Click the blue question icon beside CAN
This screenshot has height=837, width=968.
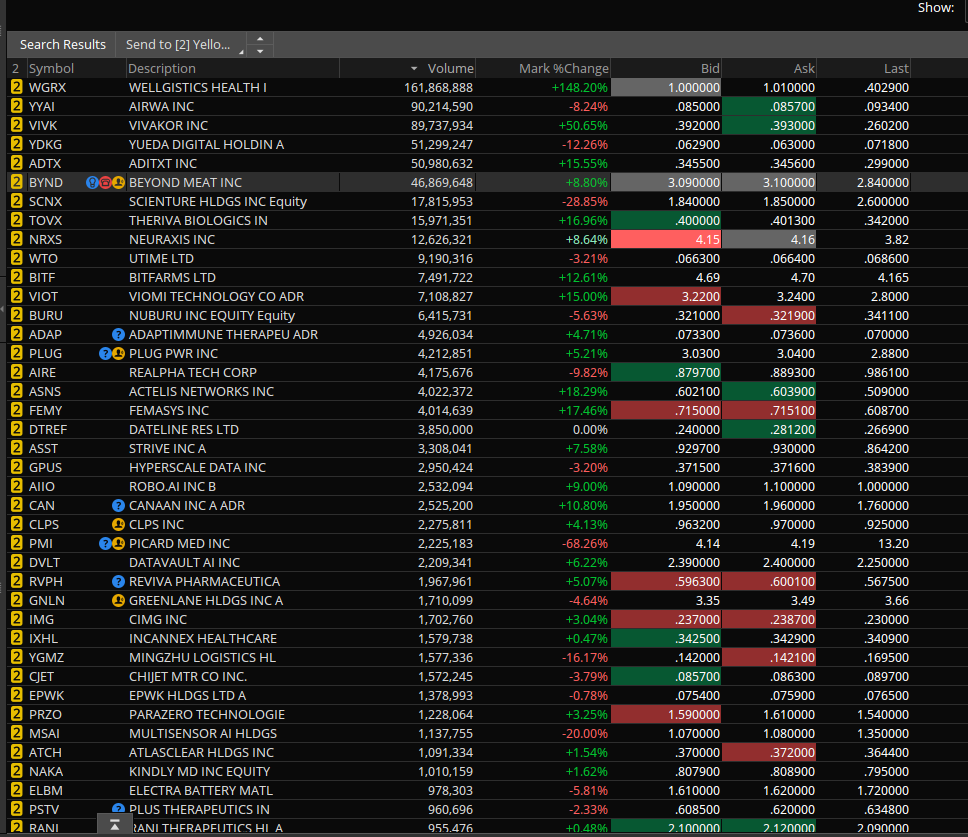tap(119, 506)
